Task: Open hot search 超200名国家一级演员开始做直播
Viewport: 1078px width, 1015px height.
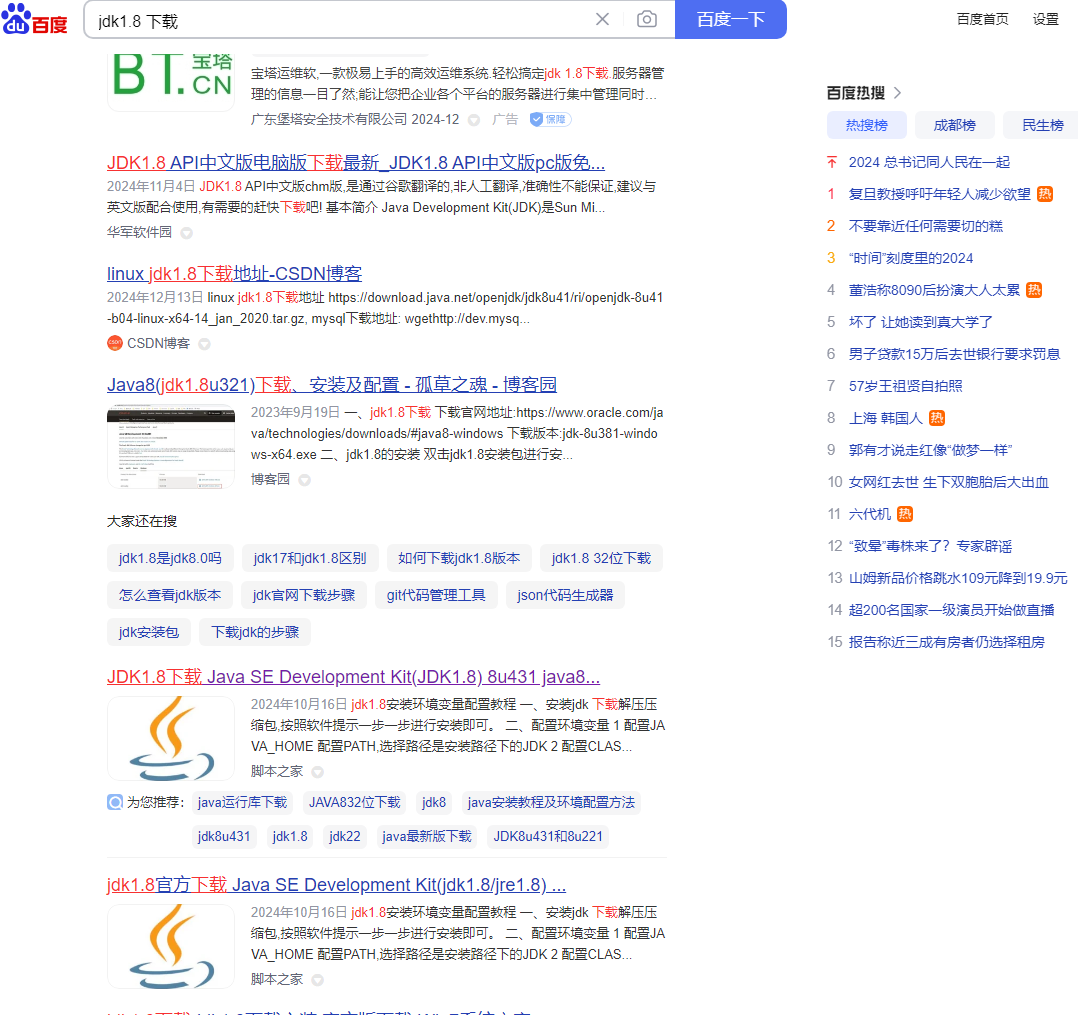Action: click(x=952, y=610)
